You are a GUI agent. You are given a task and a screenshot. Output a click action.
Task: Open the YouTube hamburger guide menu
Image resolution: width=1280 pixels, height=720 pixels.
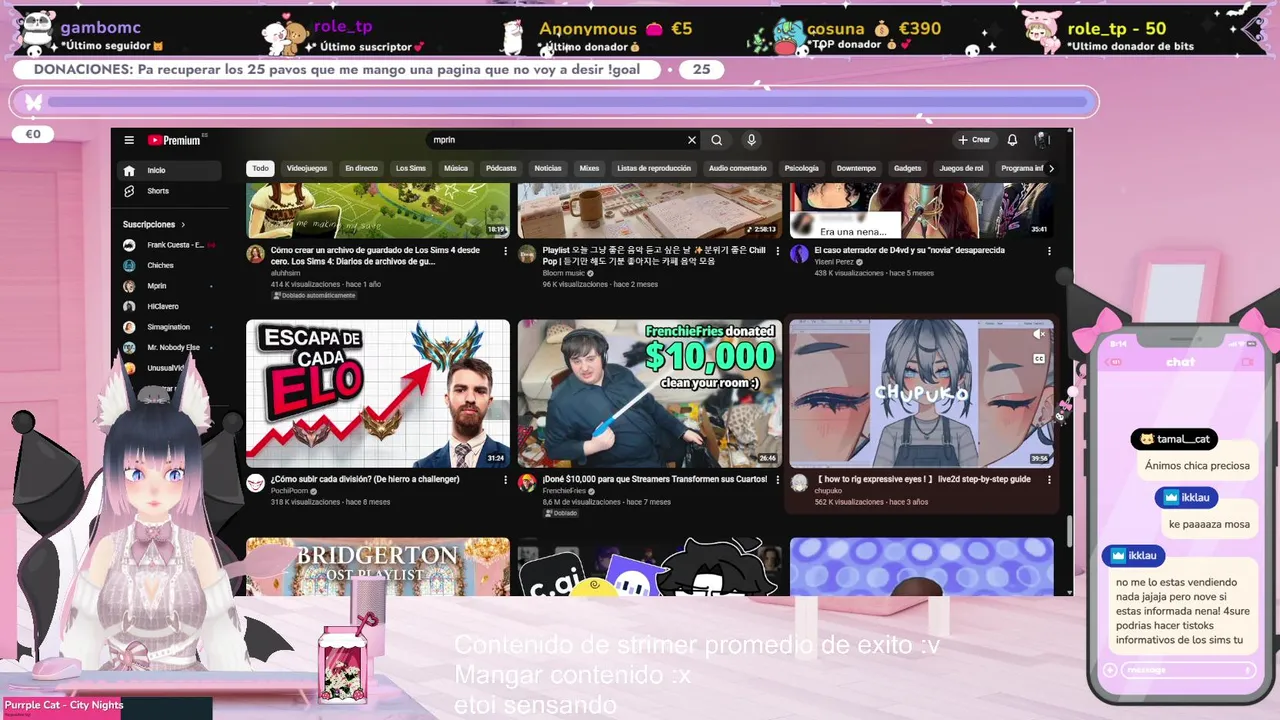pyautogui.click(x=129, y=140)
